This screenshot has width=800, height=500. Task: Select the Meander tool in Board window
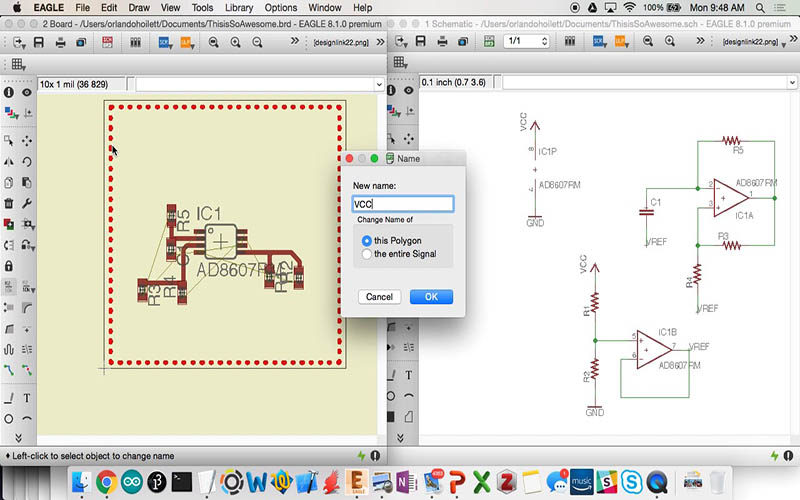click(x=9, y=349)
